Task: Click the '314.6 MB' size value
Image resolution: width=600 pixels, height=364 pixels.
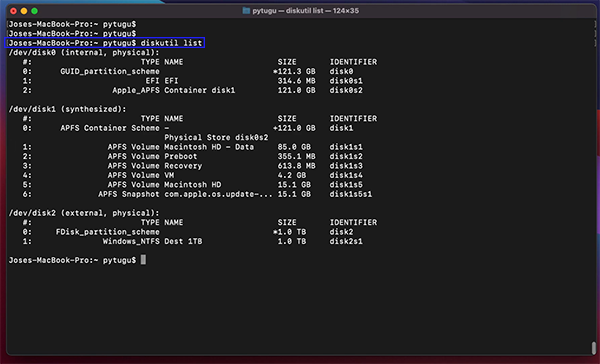Action: click(x=297, y=81)
